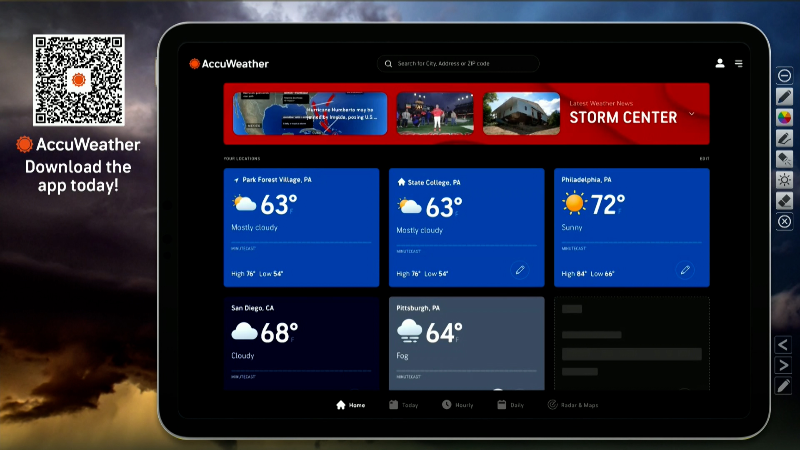Expand the Storm Center chevron
This screenshot has width=800, height=450.
pos(692,114)
